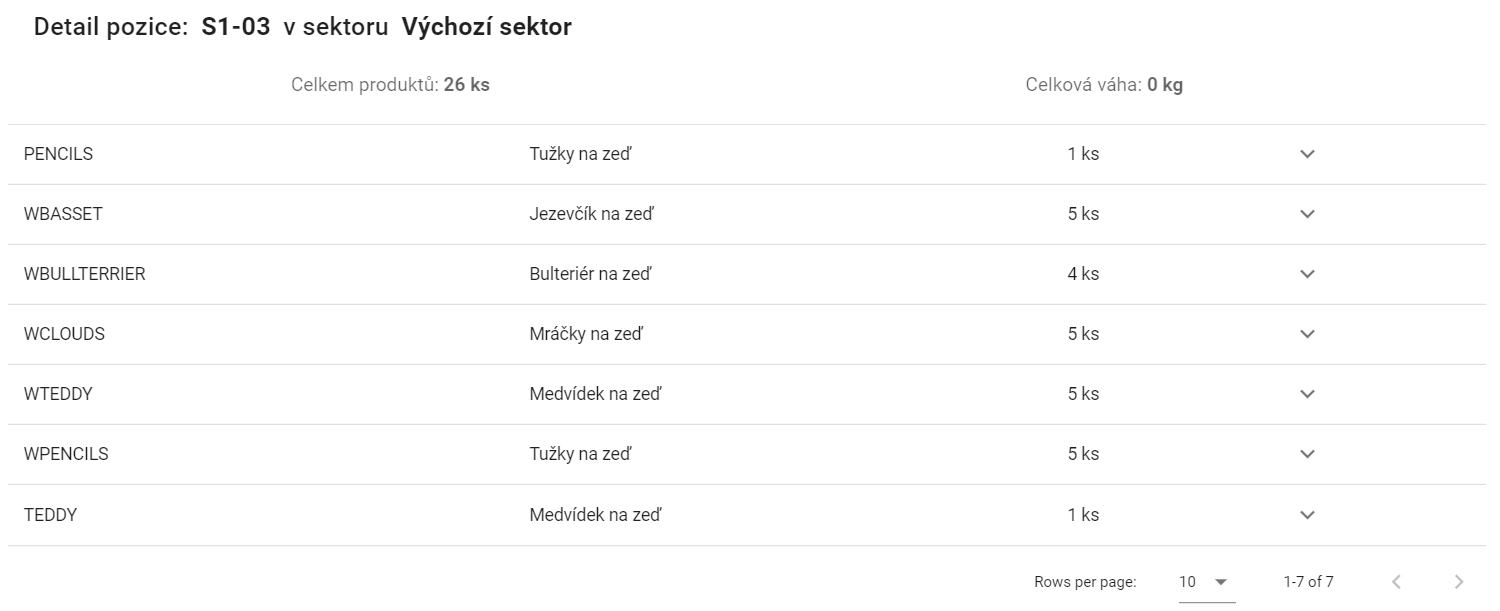Expand the WTEDDY row chevron
1500x611 pixels.
[x=1306, y=394]
